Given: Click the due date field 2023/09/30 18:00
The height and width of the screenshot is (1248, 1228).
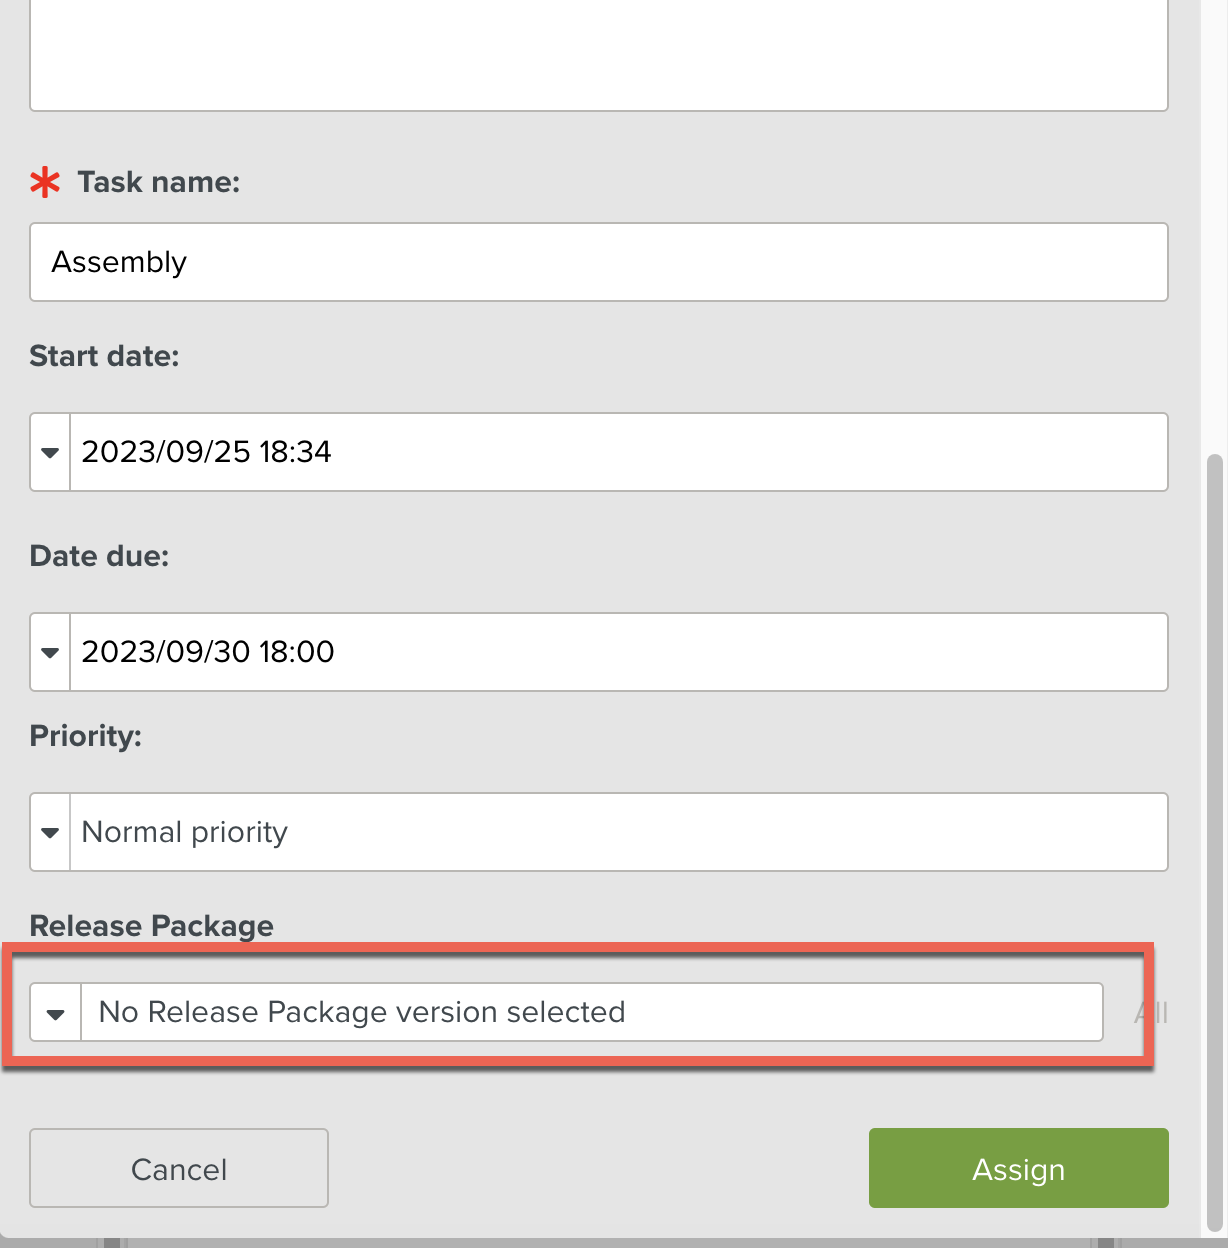Looking at the screenshot, I should [x=618, y=652].
